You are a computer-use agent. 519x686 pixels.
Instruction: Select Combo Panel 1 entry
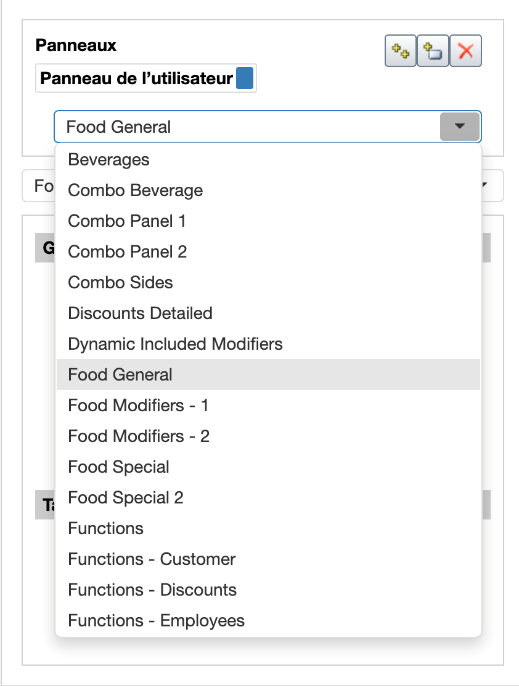(268, 221)
